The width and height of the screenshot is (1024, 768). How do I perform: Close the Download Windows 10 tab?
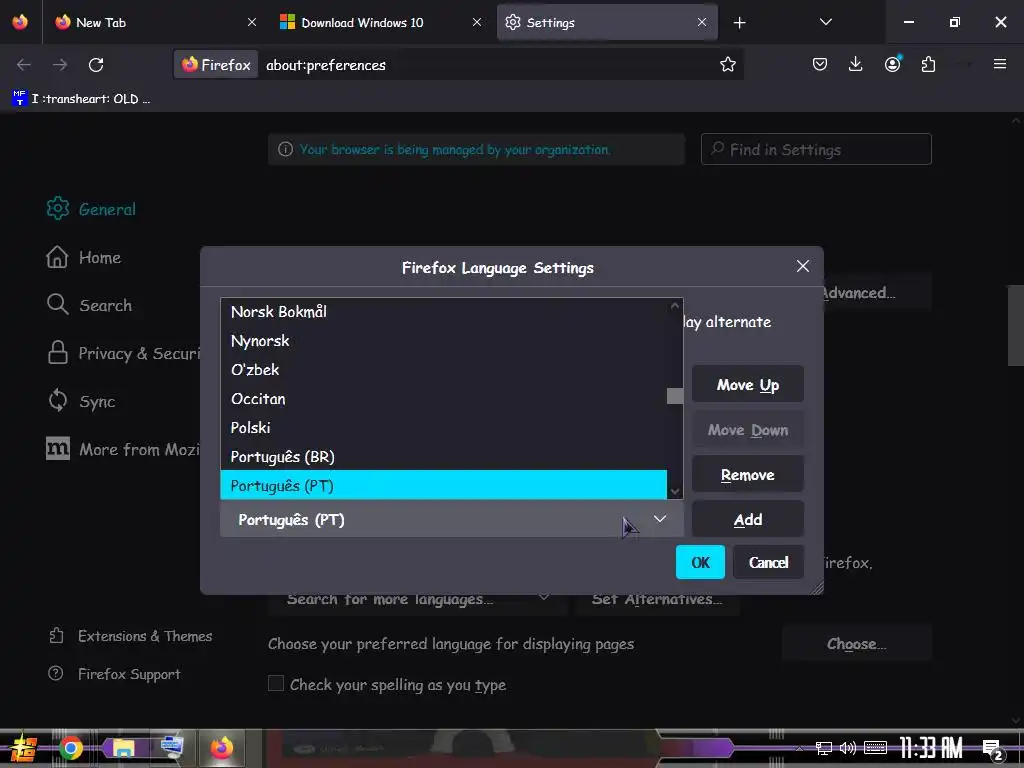[x=477, y=22]
